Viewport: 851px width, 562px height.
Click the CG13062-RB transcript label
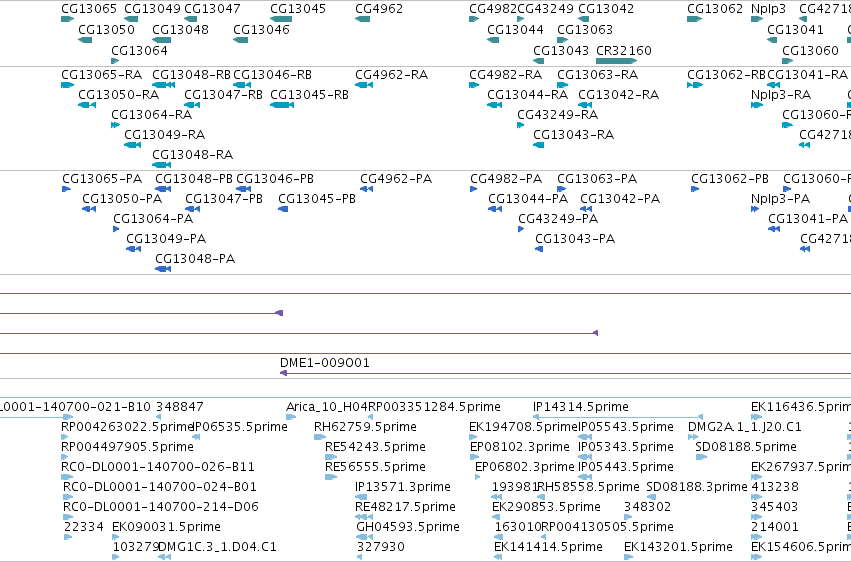click(726, 74)
